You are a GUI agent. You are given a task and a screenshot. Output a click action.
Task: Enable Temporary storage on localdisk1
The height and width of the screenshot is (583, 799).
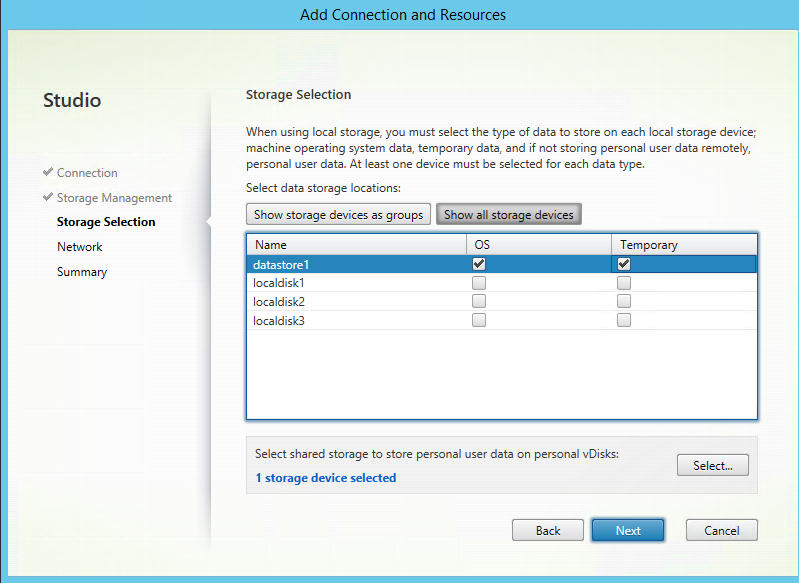click(624, 283)
